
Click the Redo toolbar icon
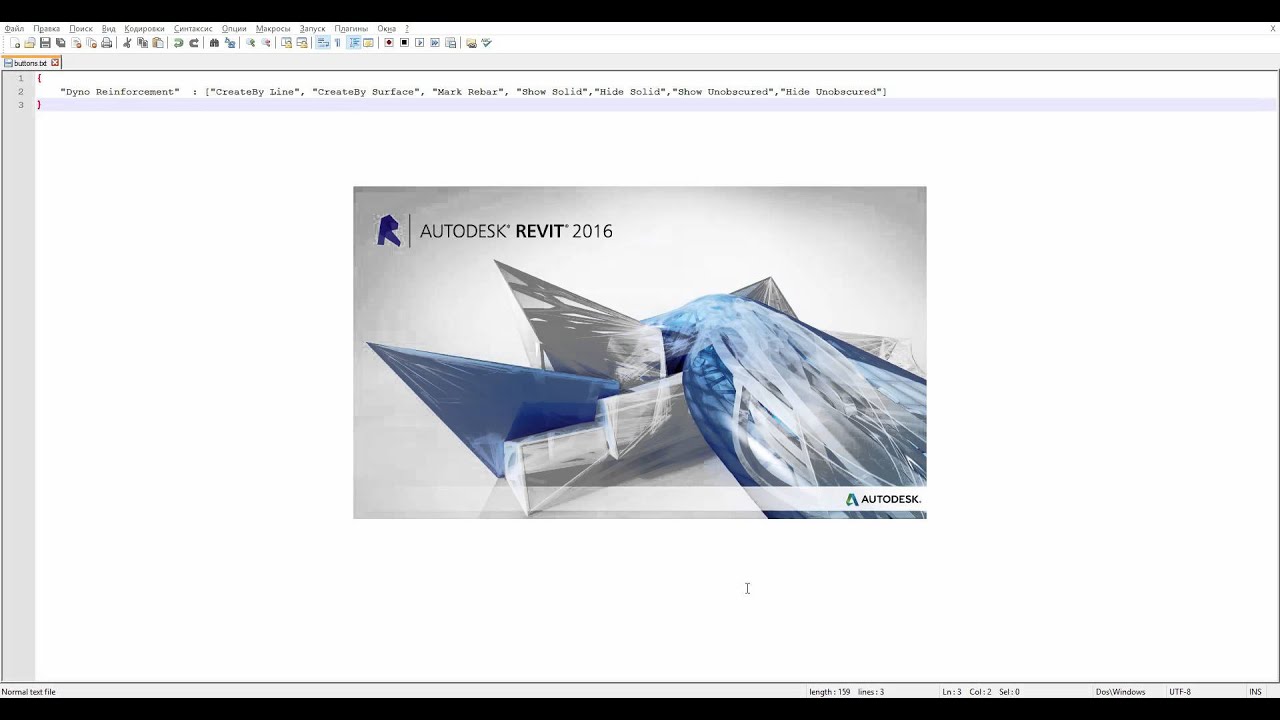194,43
